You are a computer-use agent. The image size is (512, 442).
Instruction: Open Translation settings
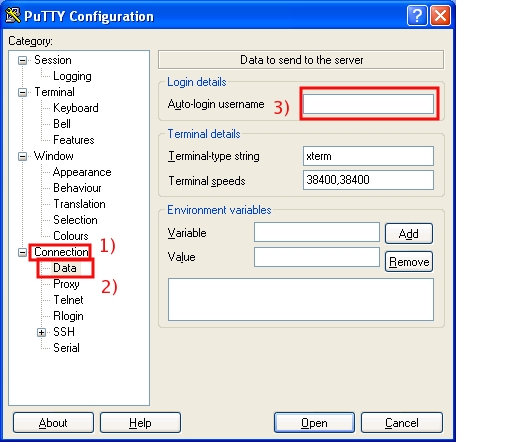click(79, 204)
